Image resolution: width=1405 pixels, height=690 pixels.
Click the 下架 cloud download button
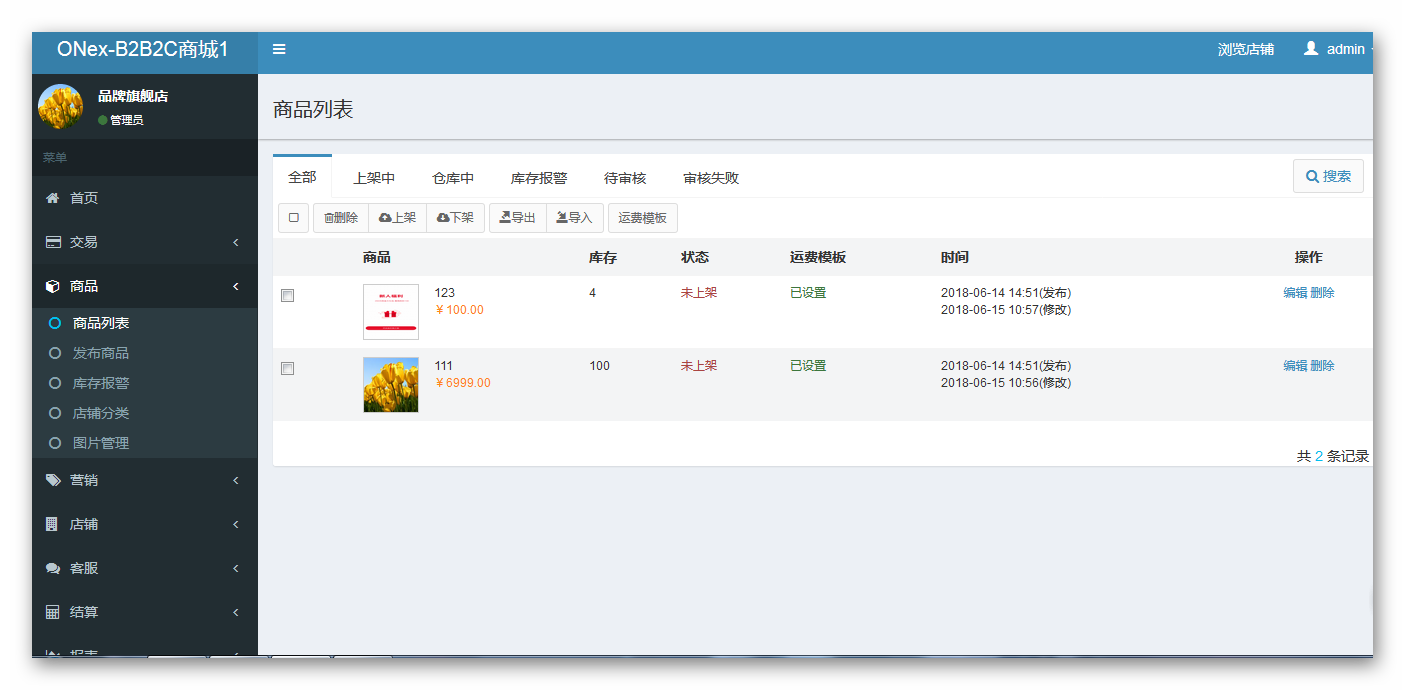456,218
